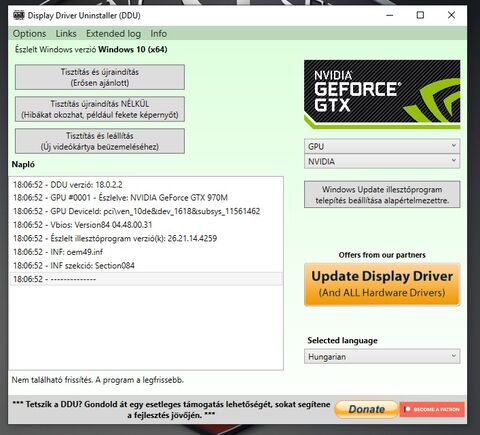Image resolution: width=480 pixels, height=435 pixels.
Task: Open the Links menu
Action: point(66,34)
